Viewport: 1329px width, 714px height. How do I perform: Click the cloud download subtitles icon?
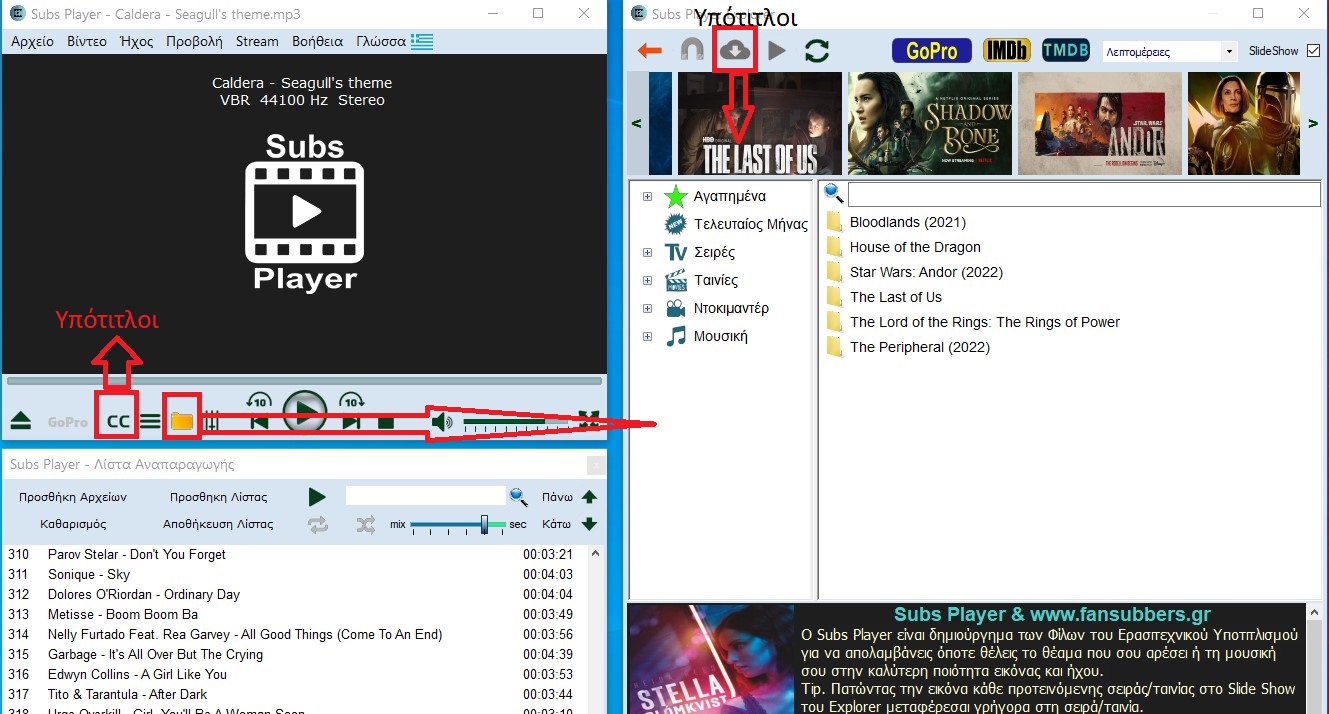tap(735, 50)
